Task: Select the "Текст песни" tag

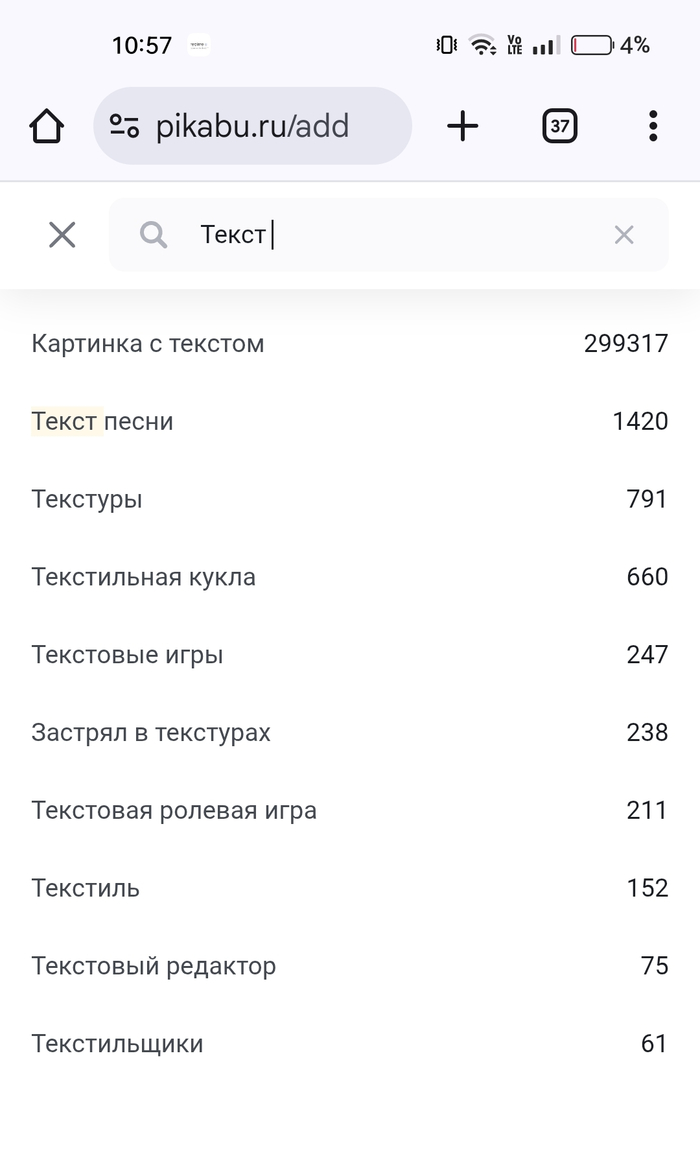Action: point(102,422)
